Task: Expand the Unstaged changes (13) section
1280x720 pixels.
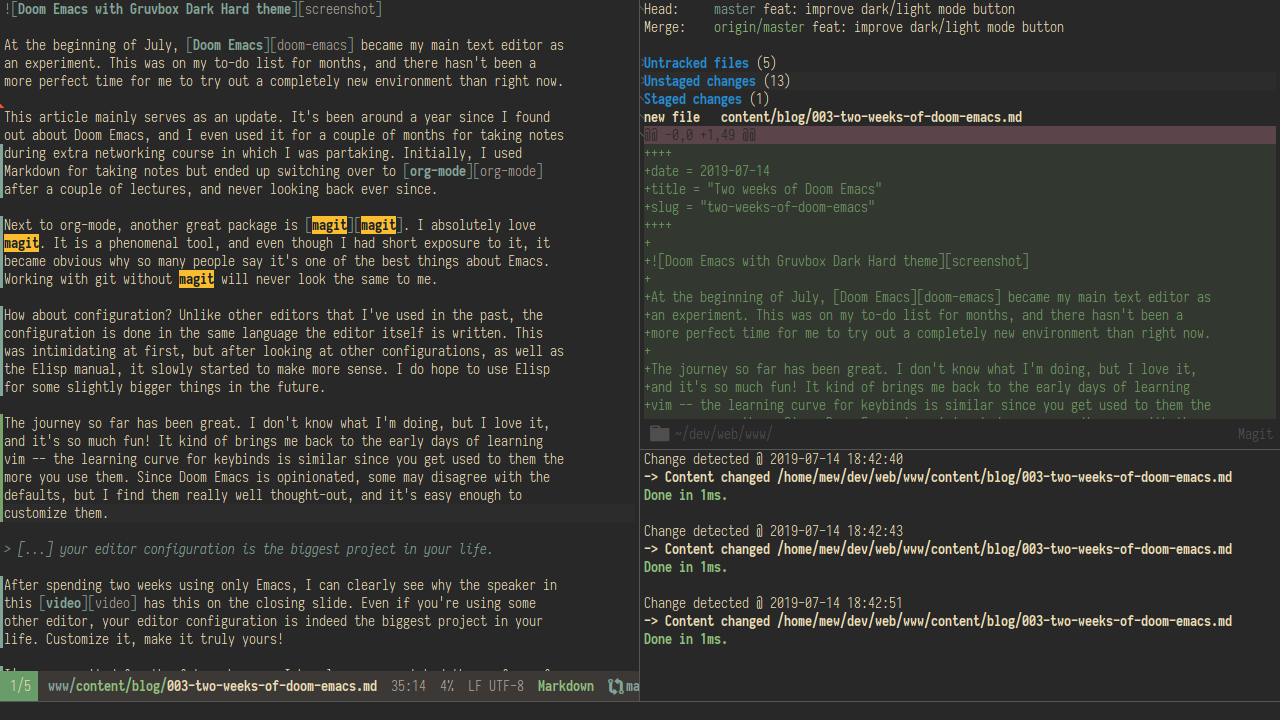Action: [716, 81]
